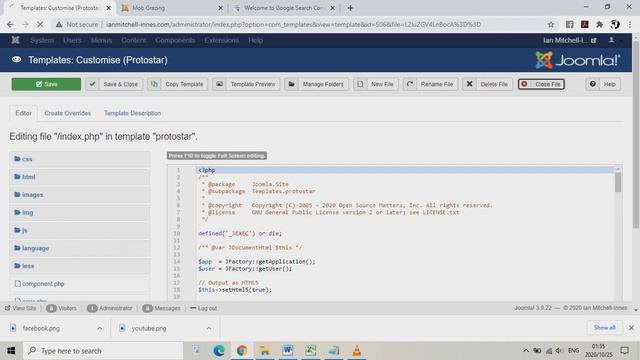Expand the images folder
This screenshot has width=640, height=360.
pyautogui.click(x=80, y=195)
